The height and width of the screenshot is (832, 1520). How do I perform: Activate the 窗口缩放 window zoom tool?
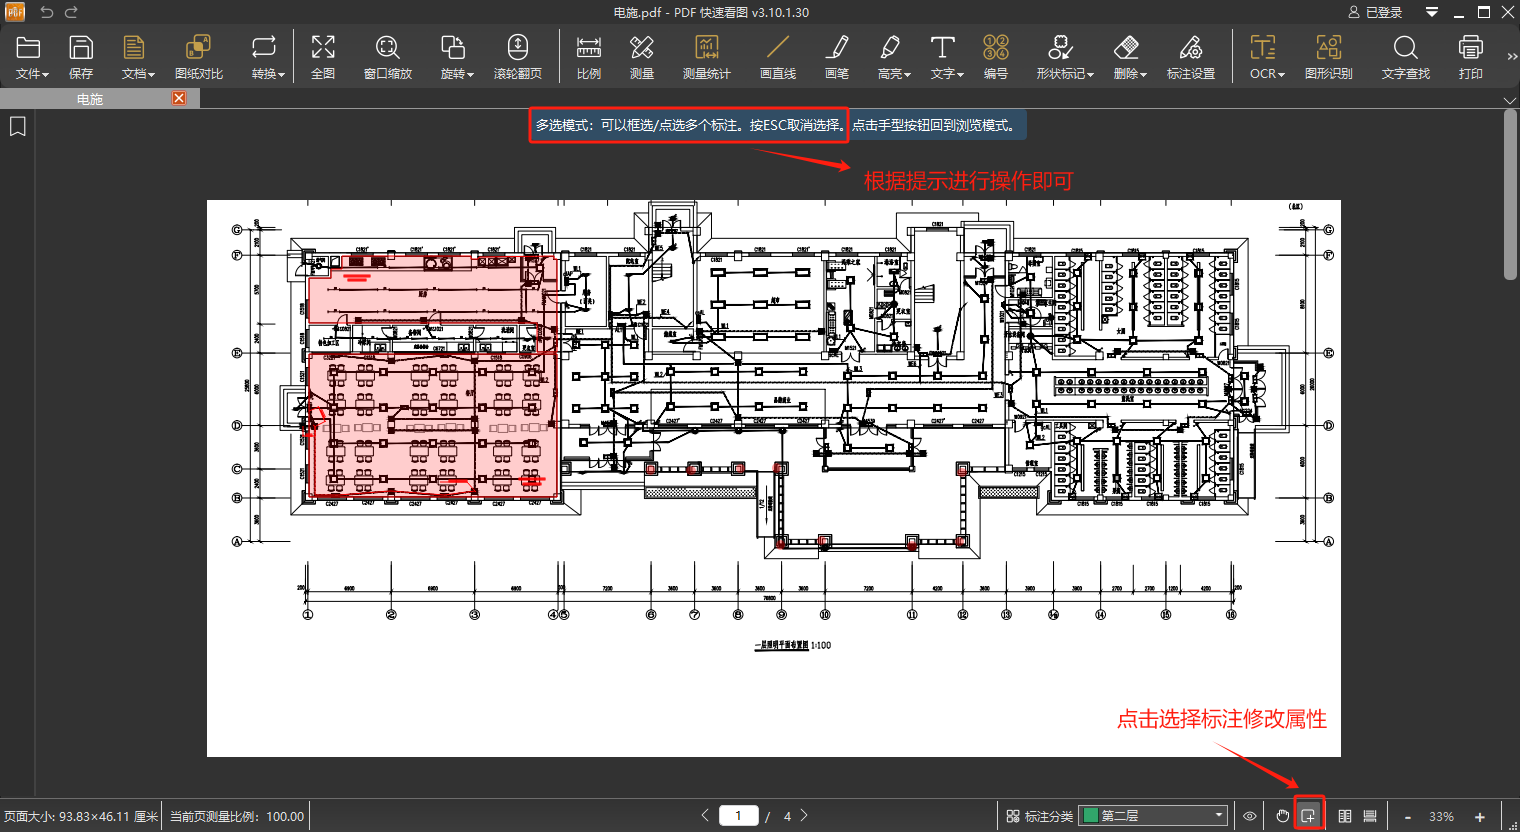(x=387, y=57)
